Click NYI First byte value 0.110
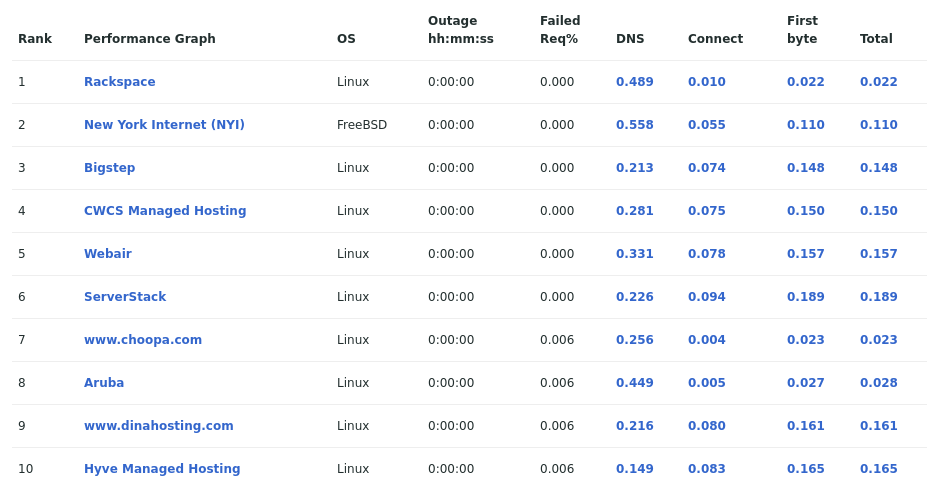The height and width of the screenshot is (490, 939). 805,125
